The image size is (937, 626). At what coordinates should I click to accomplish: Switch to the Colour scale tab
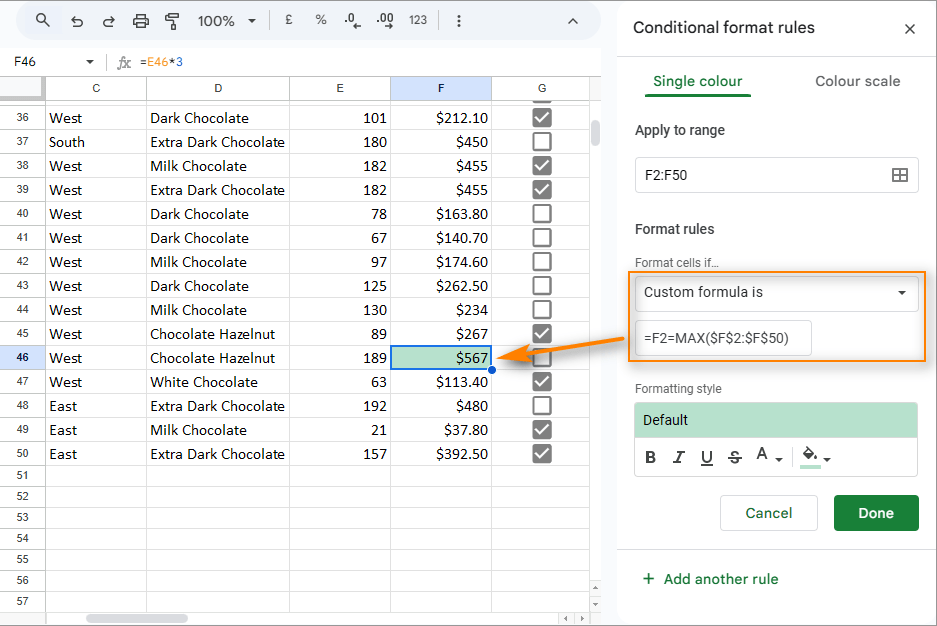[857, 81]
